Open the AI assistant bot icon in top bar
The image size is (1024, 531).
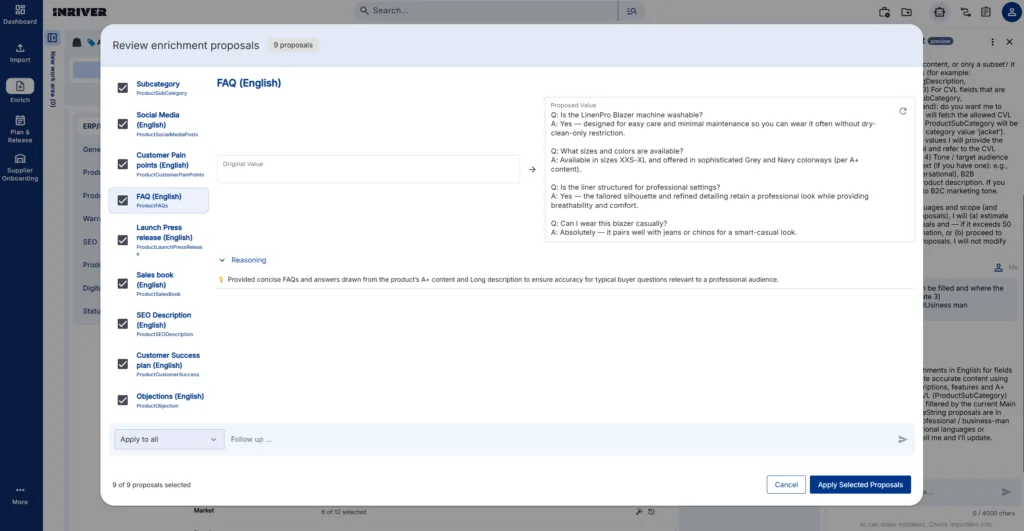click(x=939, y=12)
